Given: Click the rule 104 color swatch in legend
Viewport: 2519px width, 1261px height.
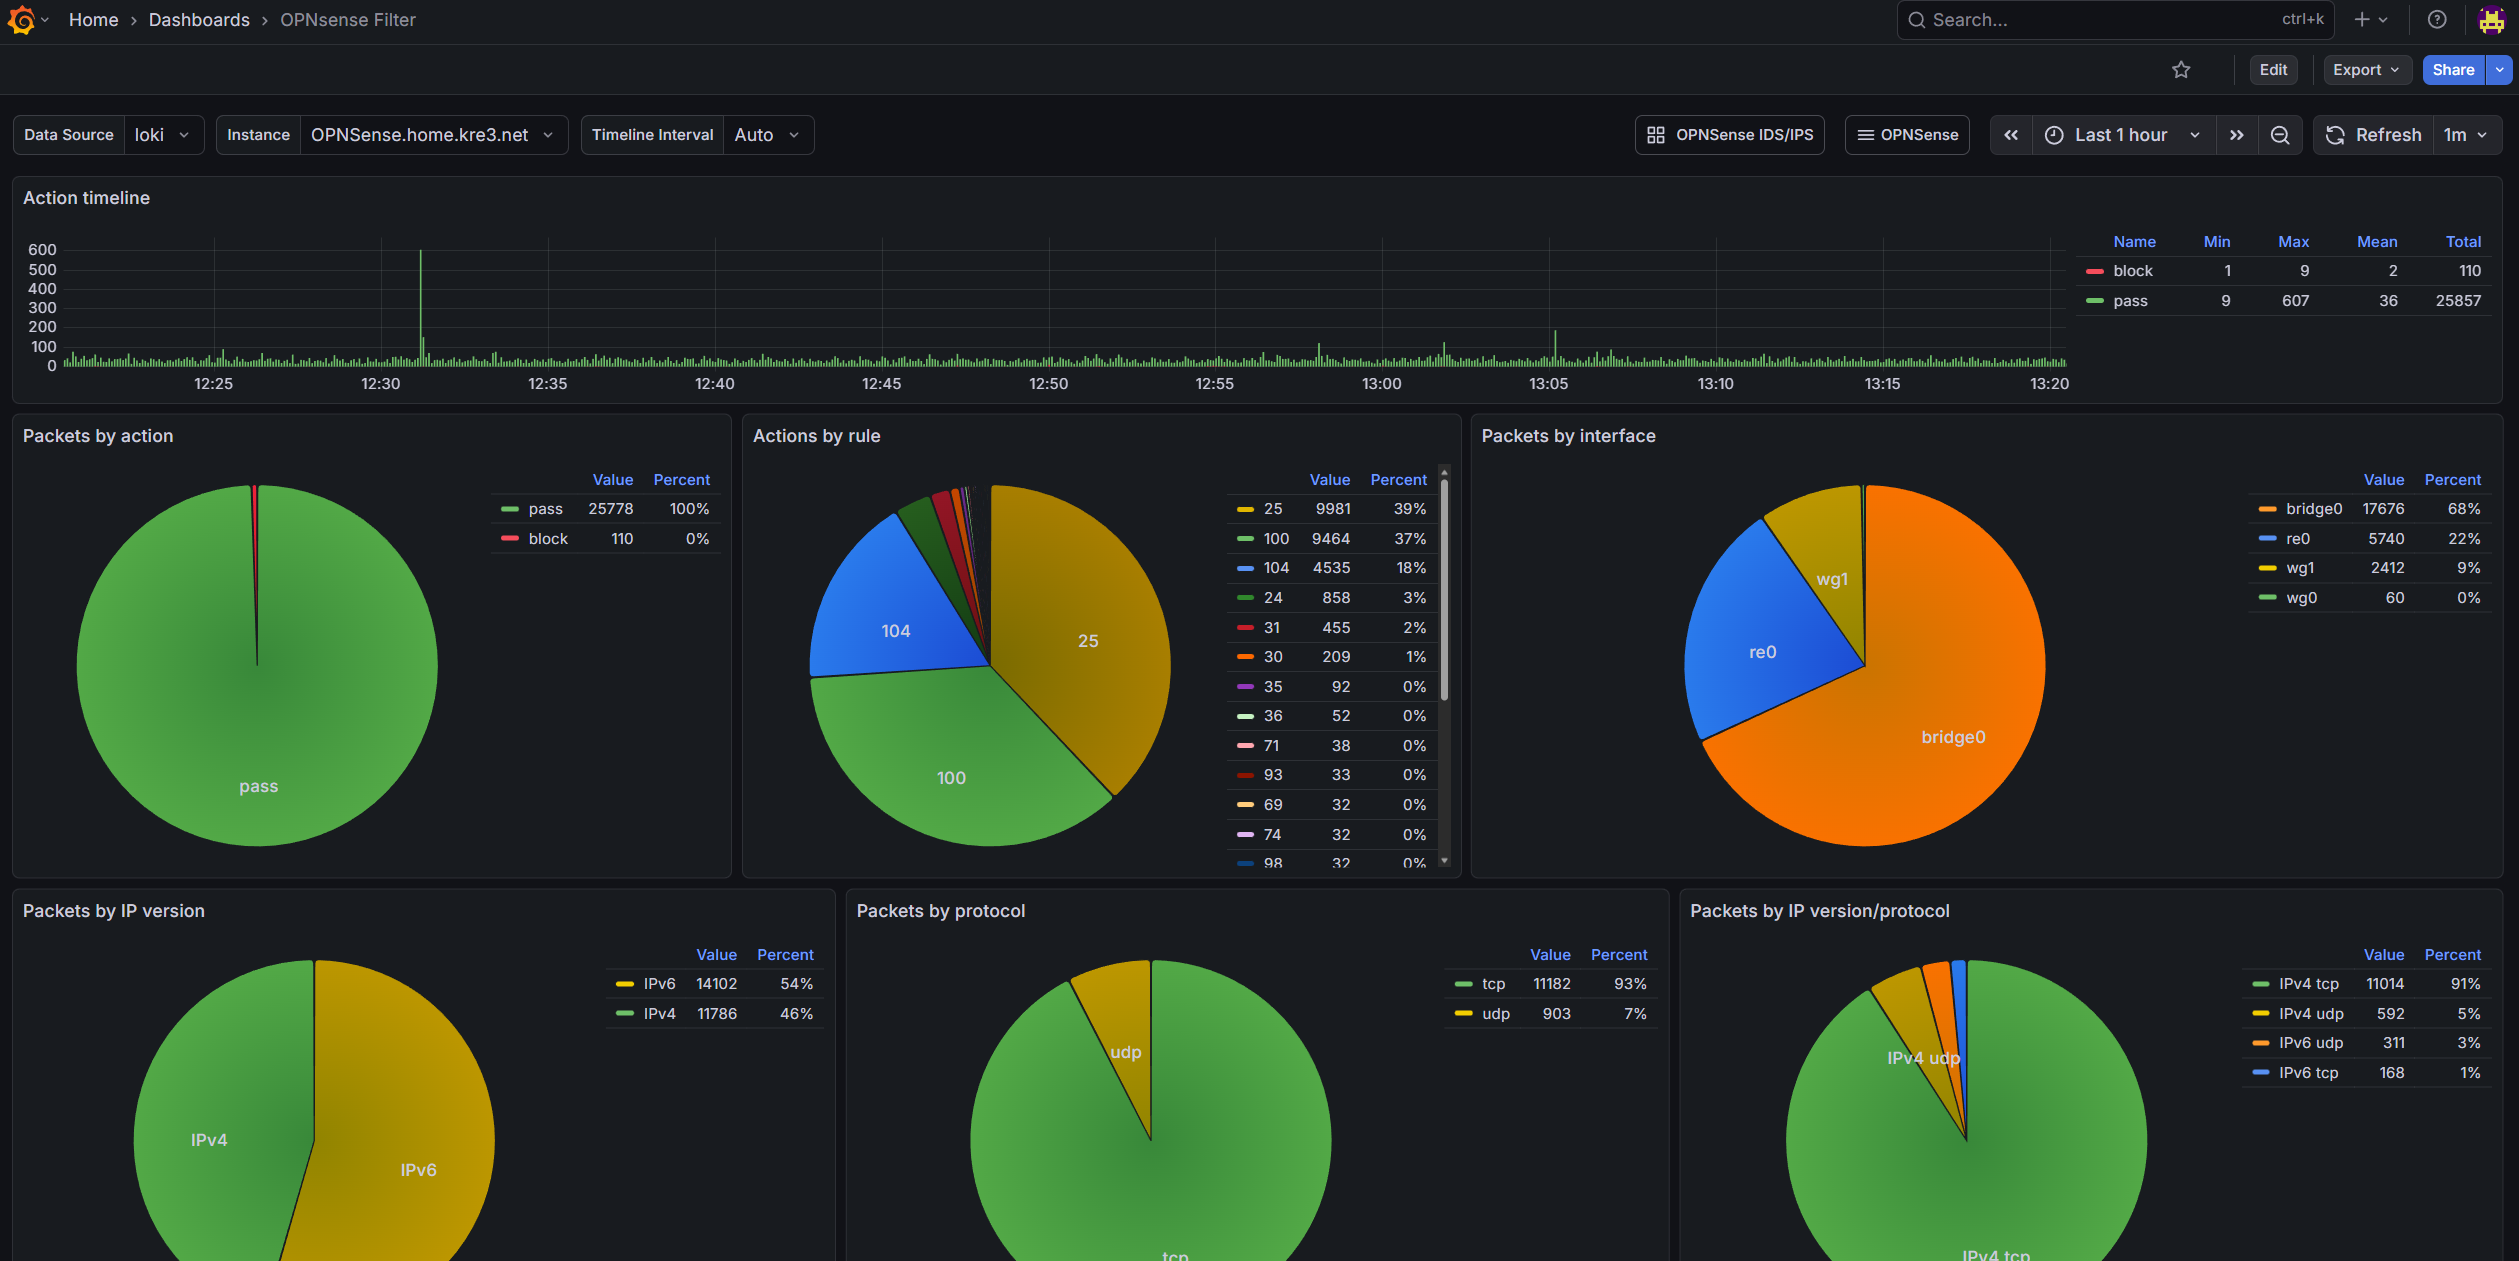Looking at the screenshot, I should pyautogui.click(x=1245, y=568).
